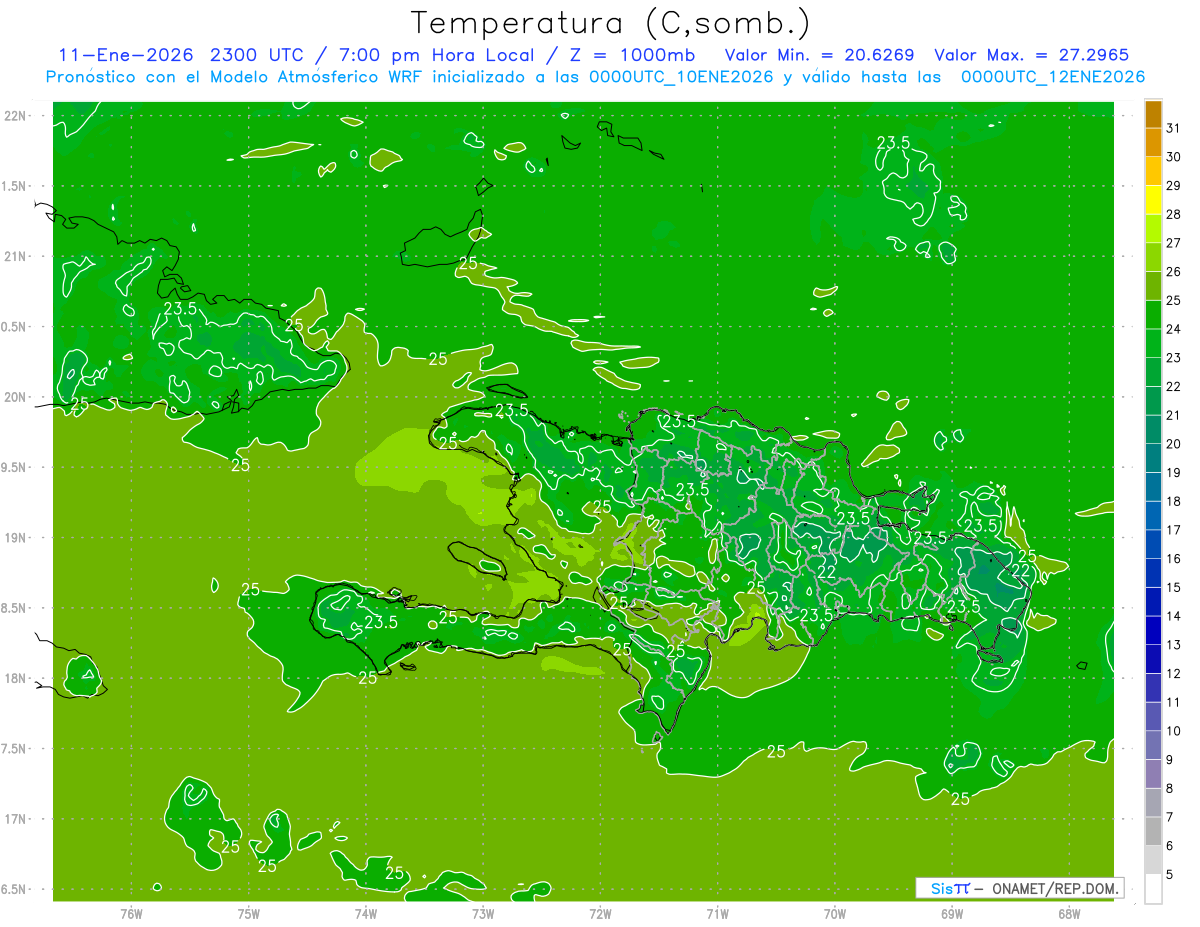Click 'Valor Min. = 20.6269' value
The height and width of the screenshot is (927, 1200).
(819, 55)
